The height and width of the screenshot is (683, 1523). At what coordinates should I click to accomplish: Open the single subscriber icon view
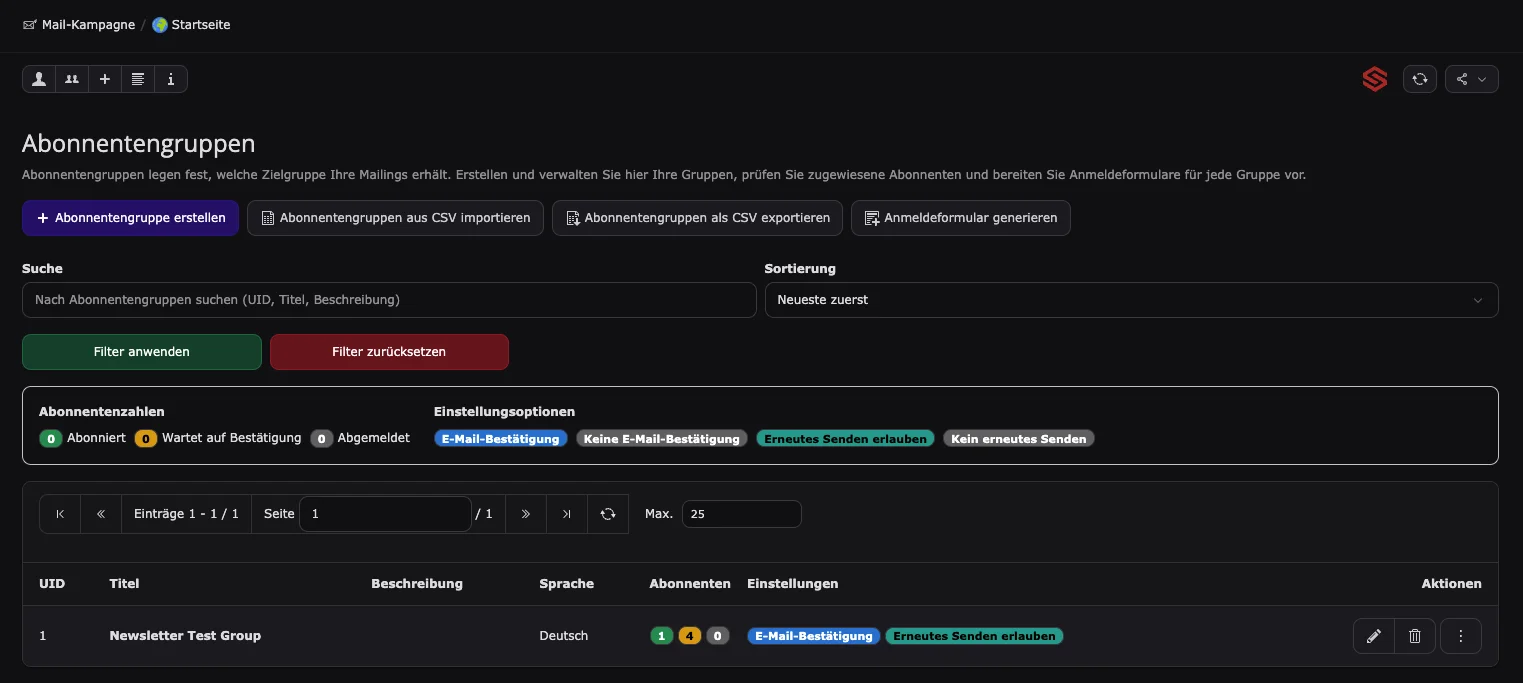coord(39,79)
